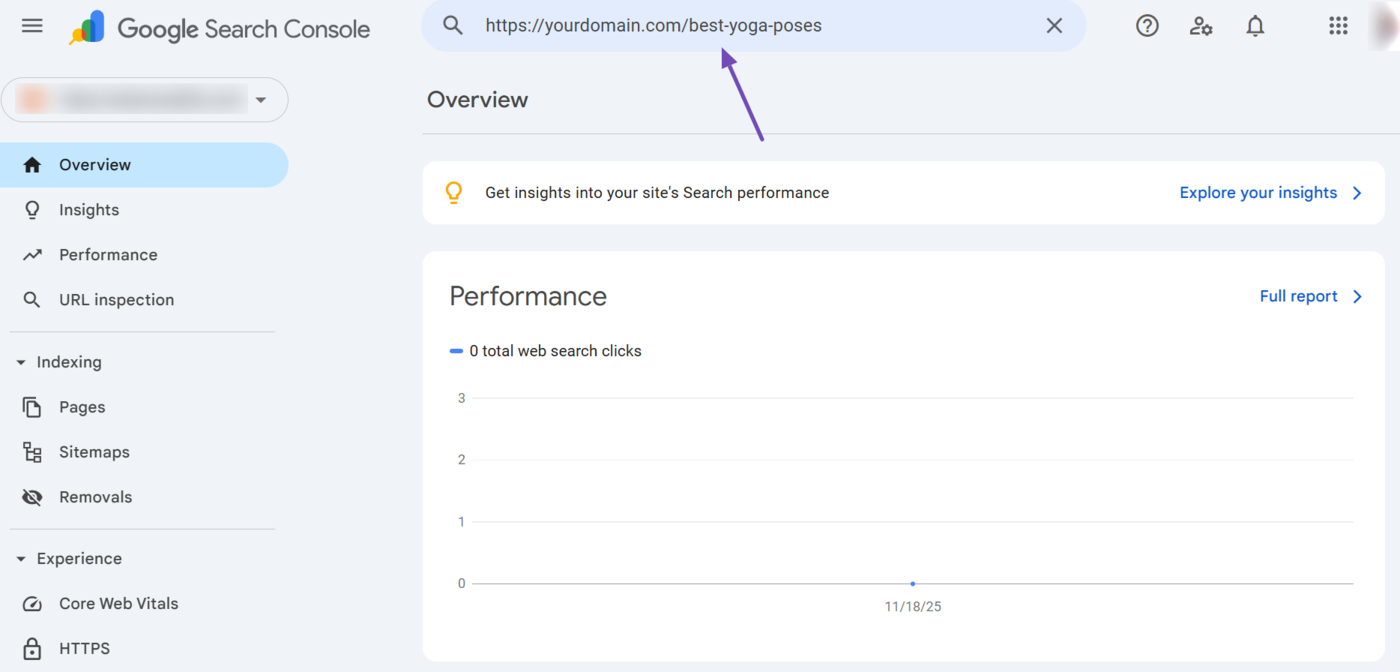Switch to the Overview view in sidebar
The width and height of the screenshot is (1400, 672).
point(95,164)
